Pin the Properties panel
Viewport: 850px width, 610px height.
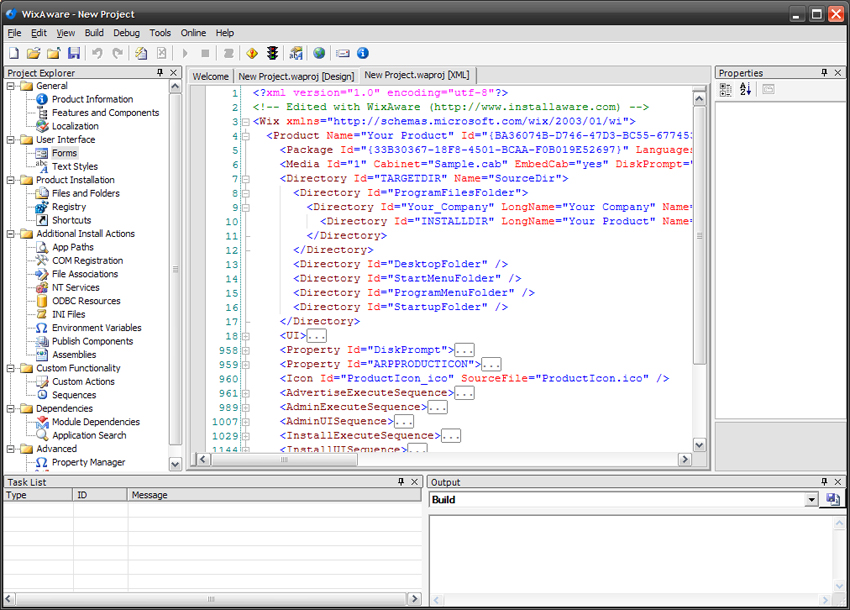(x=824, y=73)
